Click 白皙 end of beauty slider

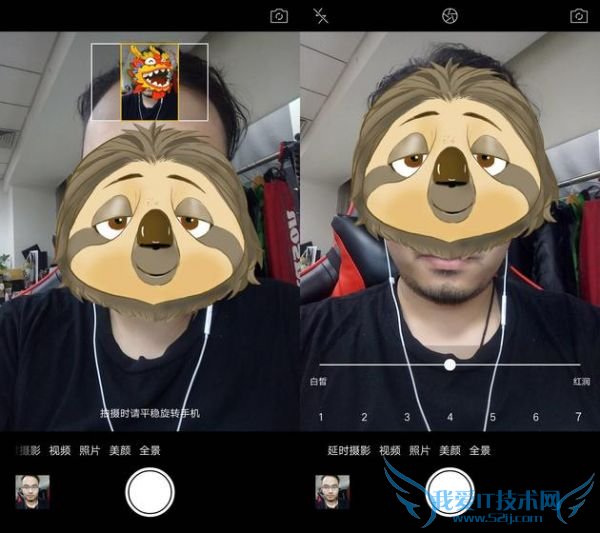pos(318,381)
